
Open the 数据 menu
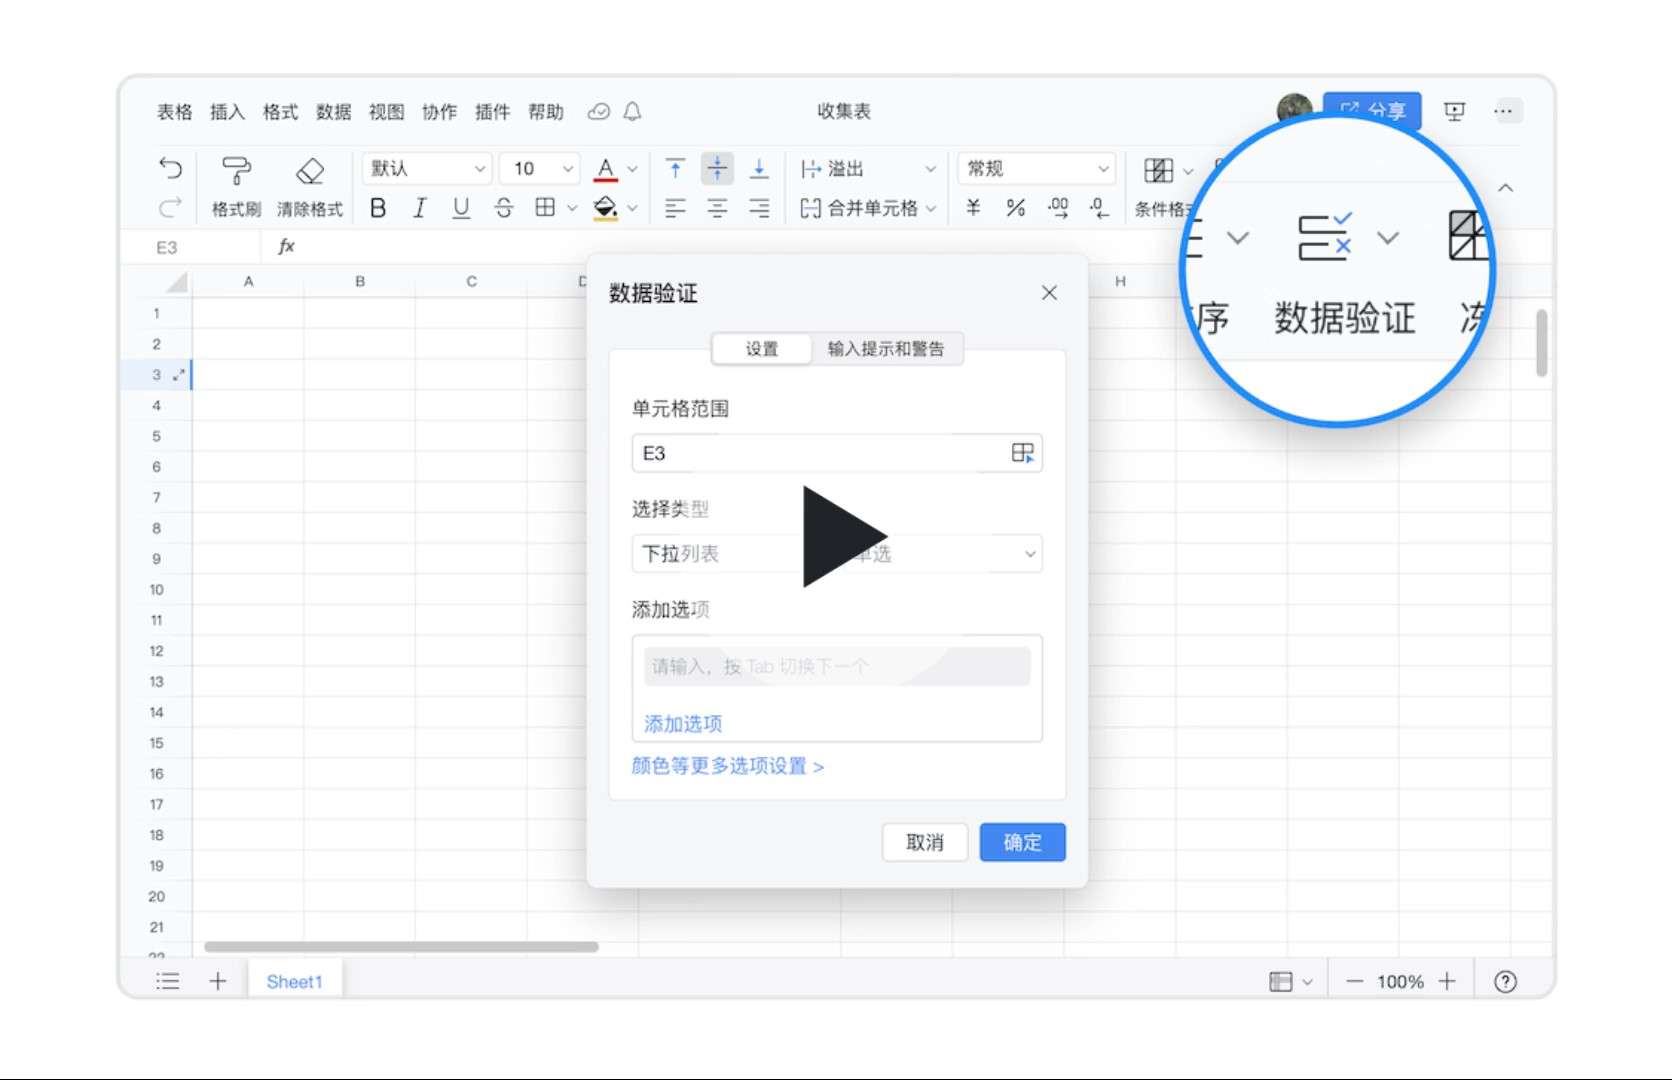tap(333, 111)
